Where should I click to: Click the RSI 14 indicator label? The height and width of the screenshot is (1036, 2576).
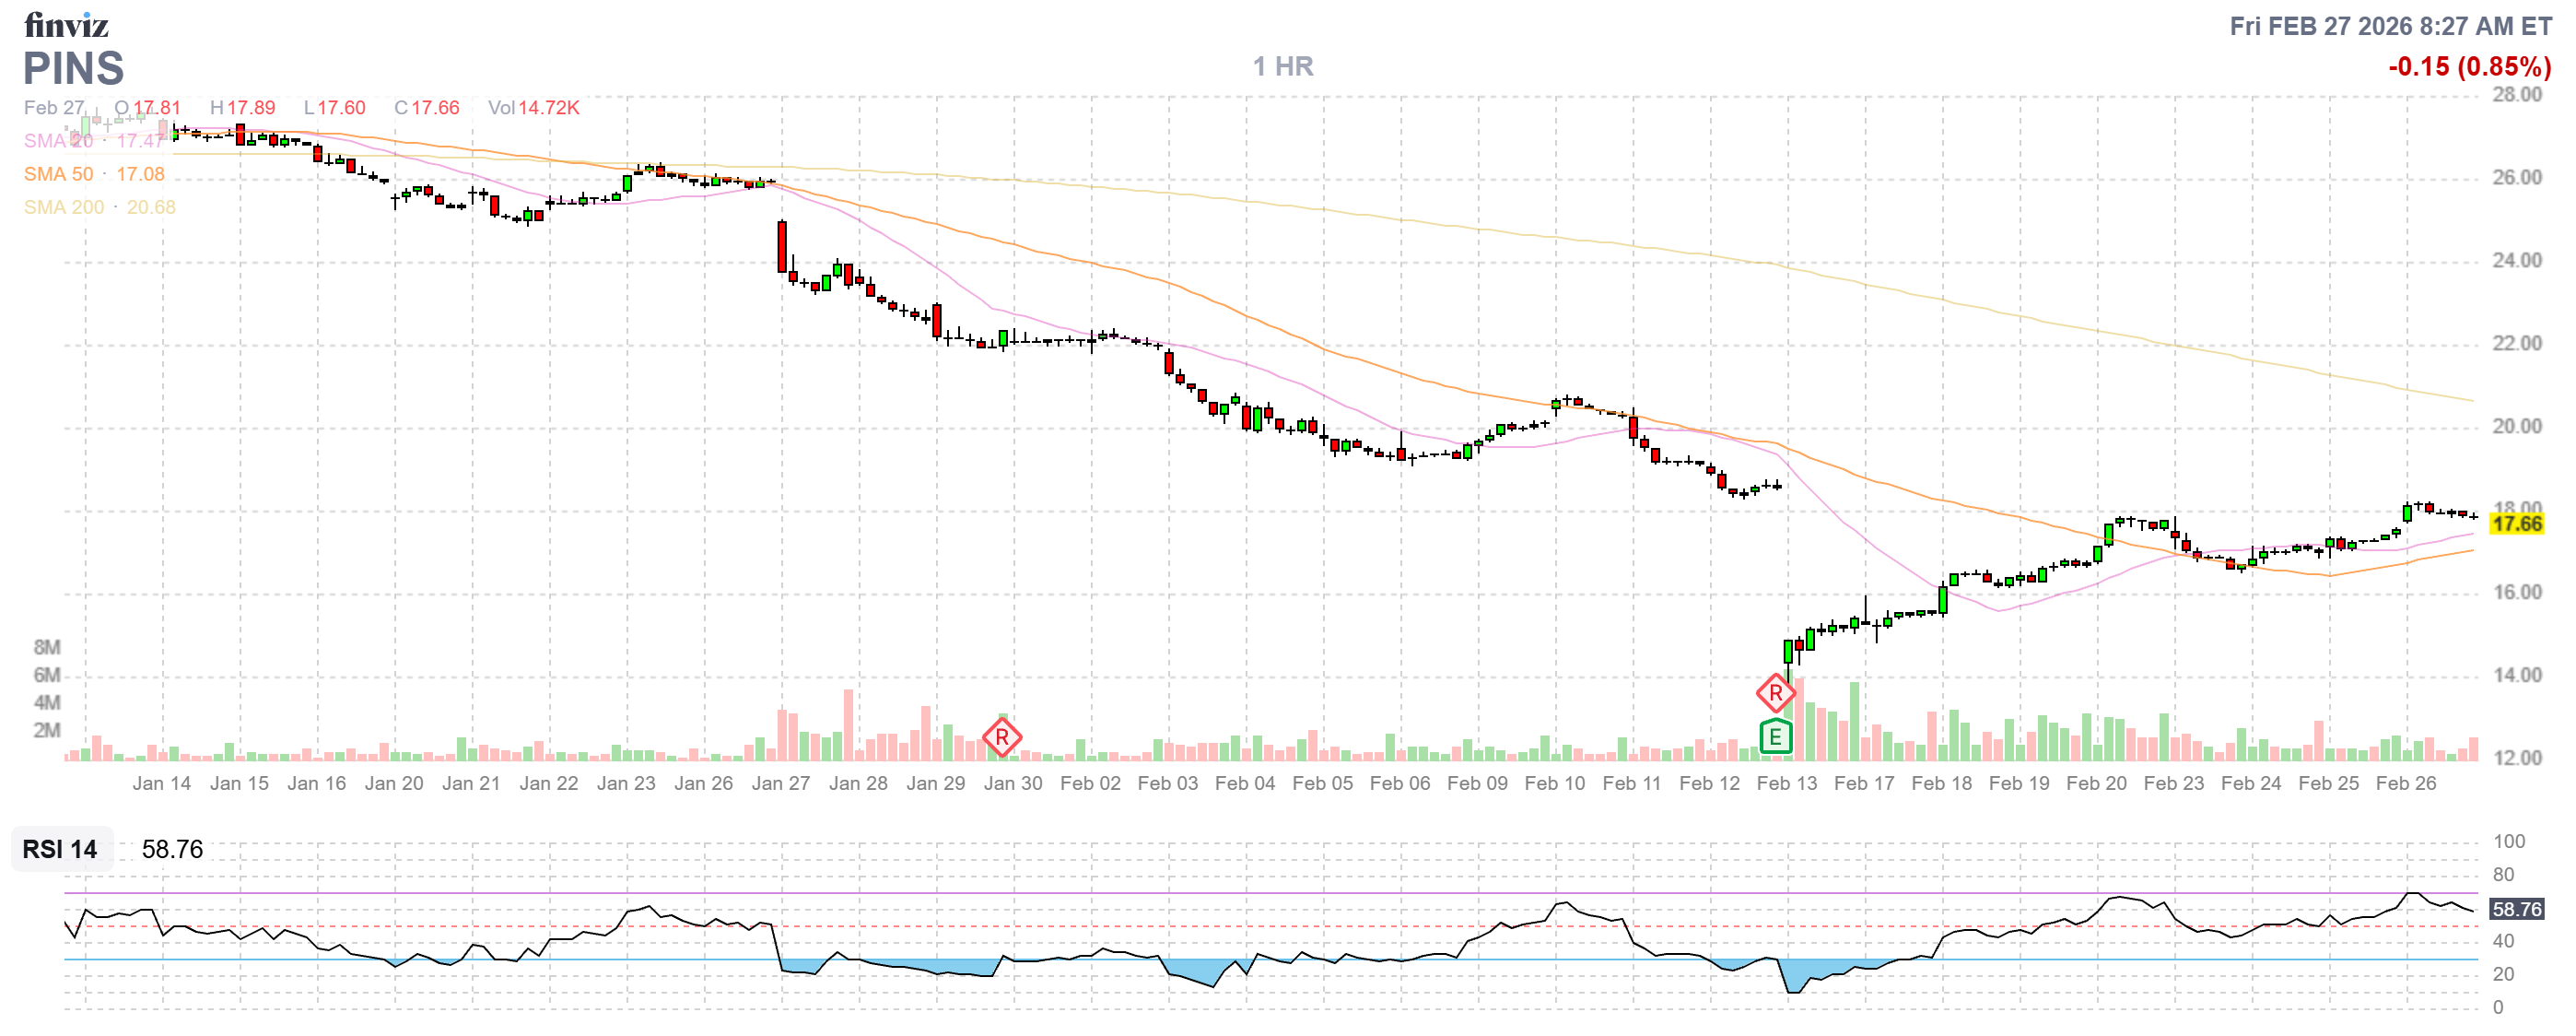pyautogui.click(x=60, y=849)
